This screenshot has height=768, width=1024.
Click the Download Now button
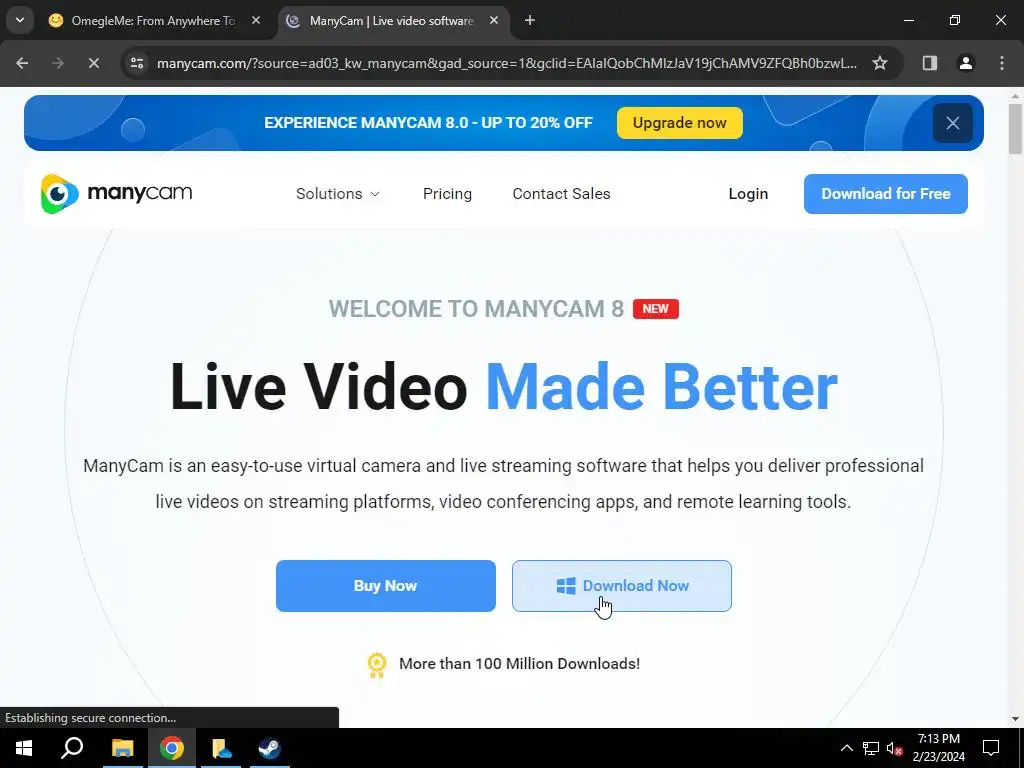[x=622, y=586]
